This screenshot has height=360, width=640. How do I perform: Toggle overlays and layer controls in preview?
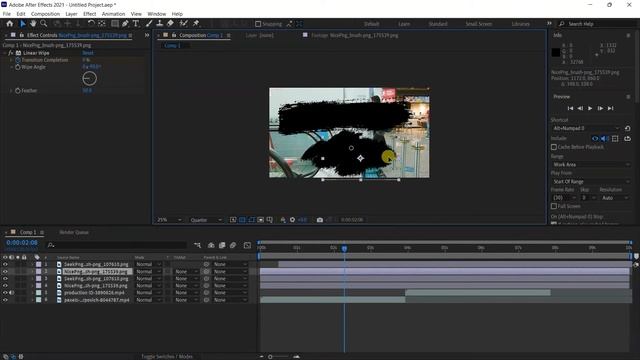(615, 139)
